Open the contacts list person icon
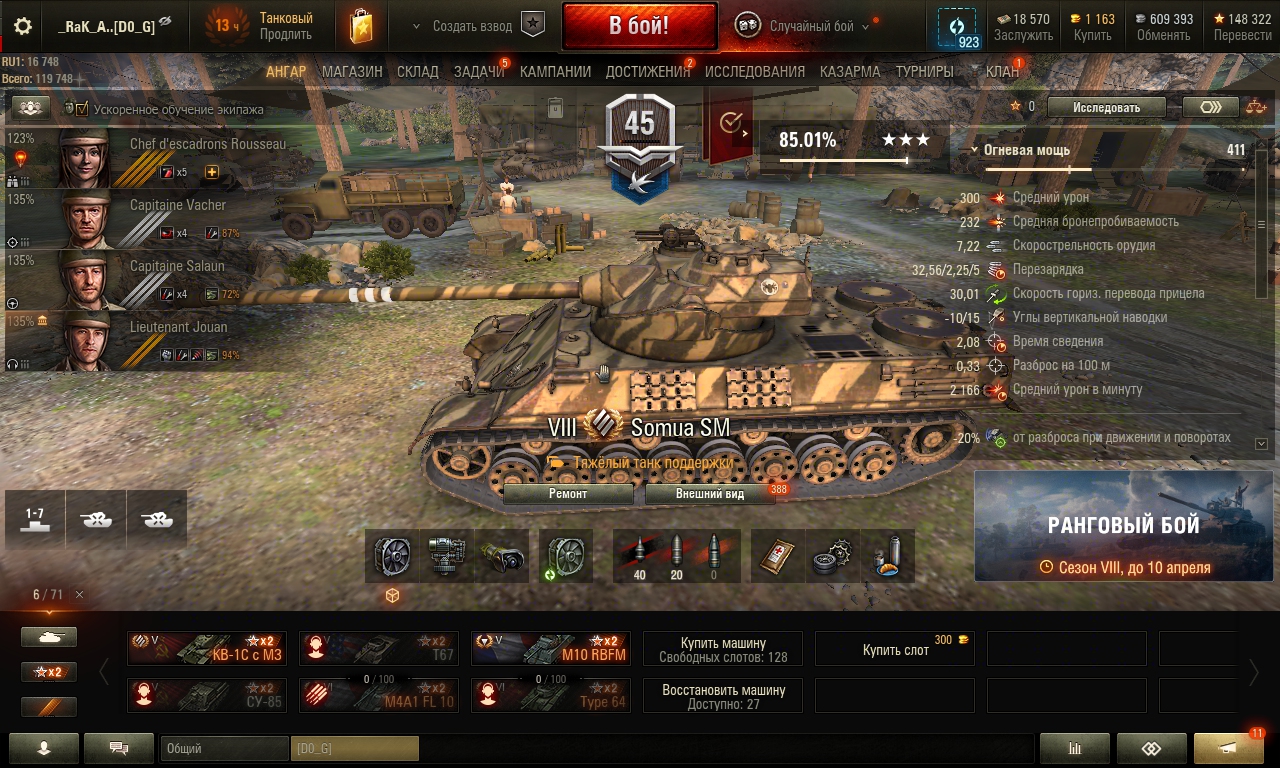Image resolution: width=1280 pixels, height=768 pixels. click(44, 747)
